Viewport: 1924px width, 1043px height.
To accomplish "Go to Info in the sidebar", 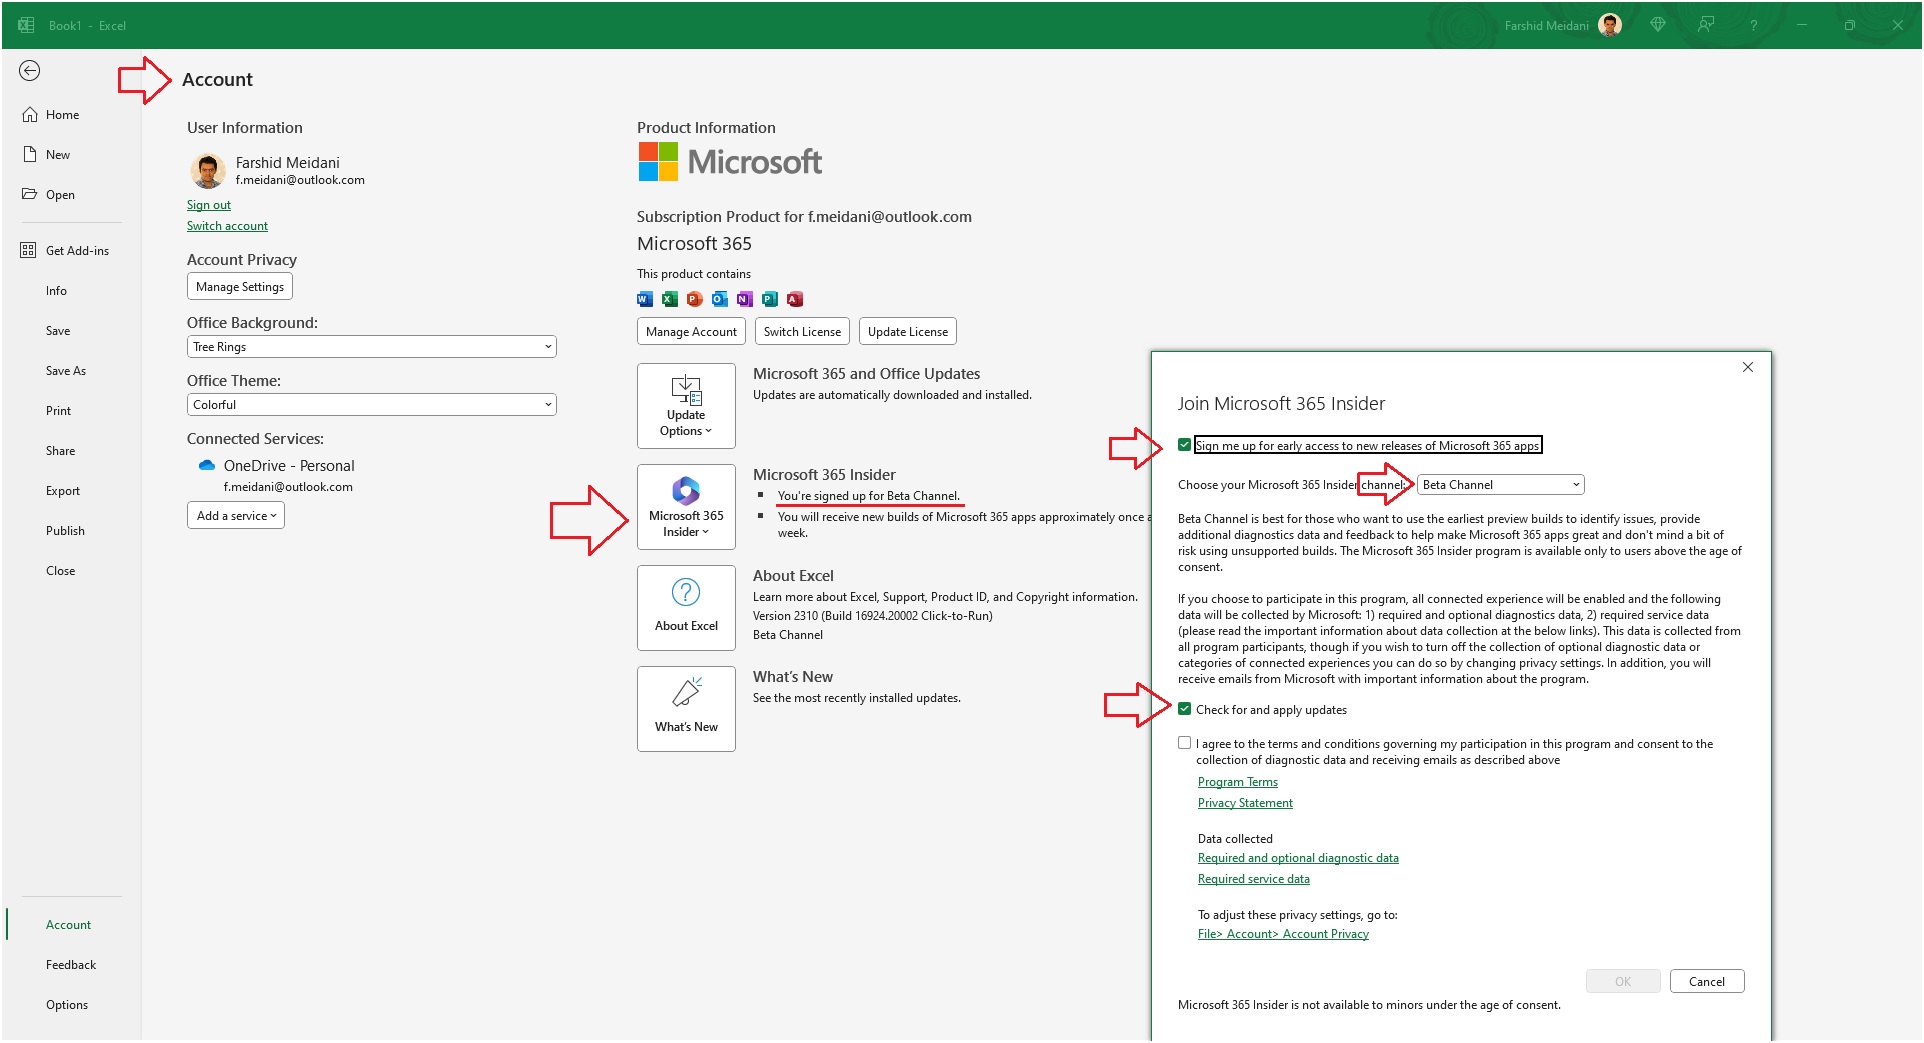I will [56, 291].
